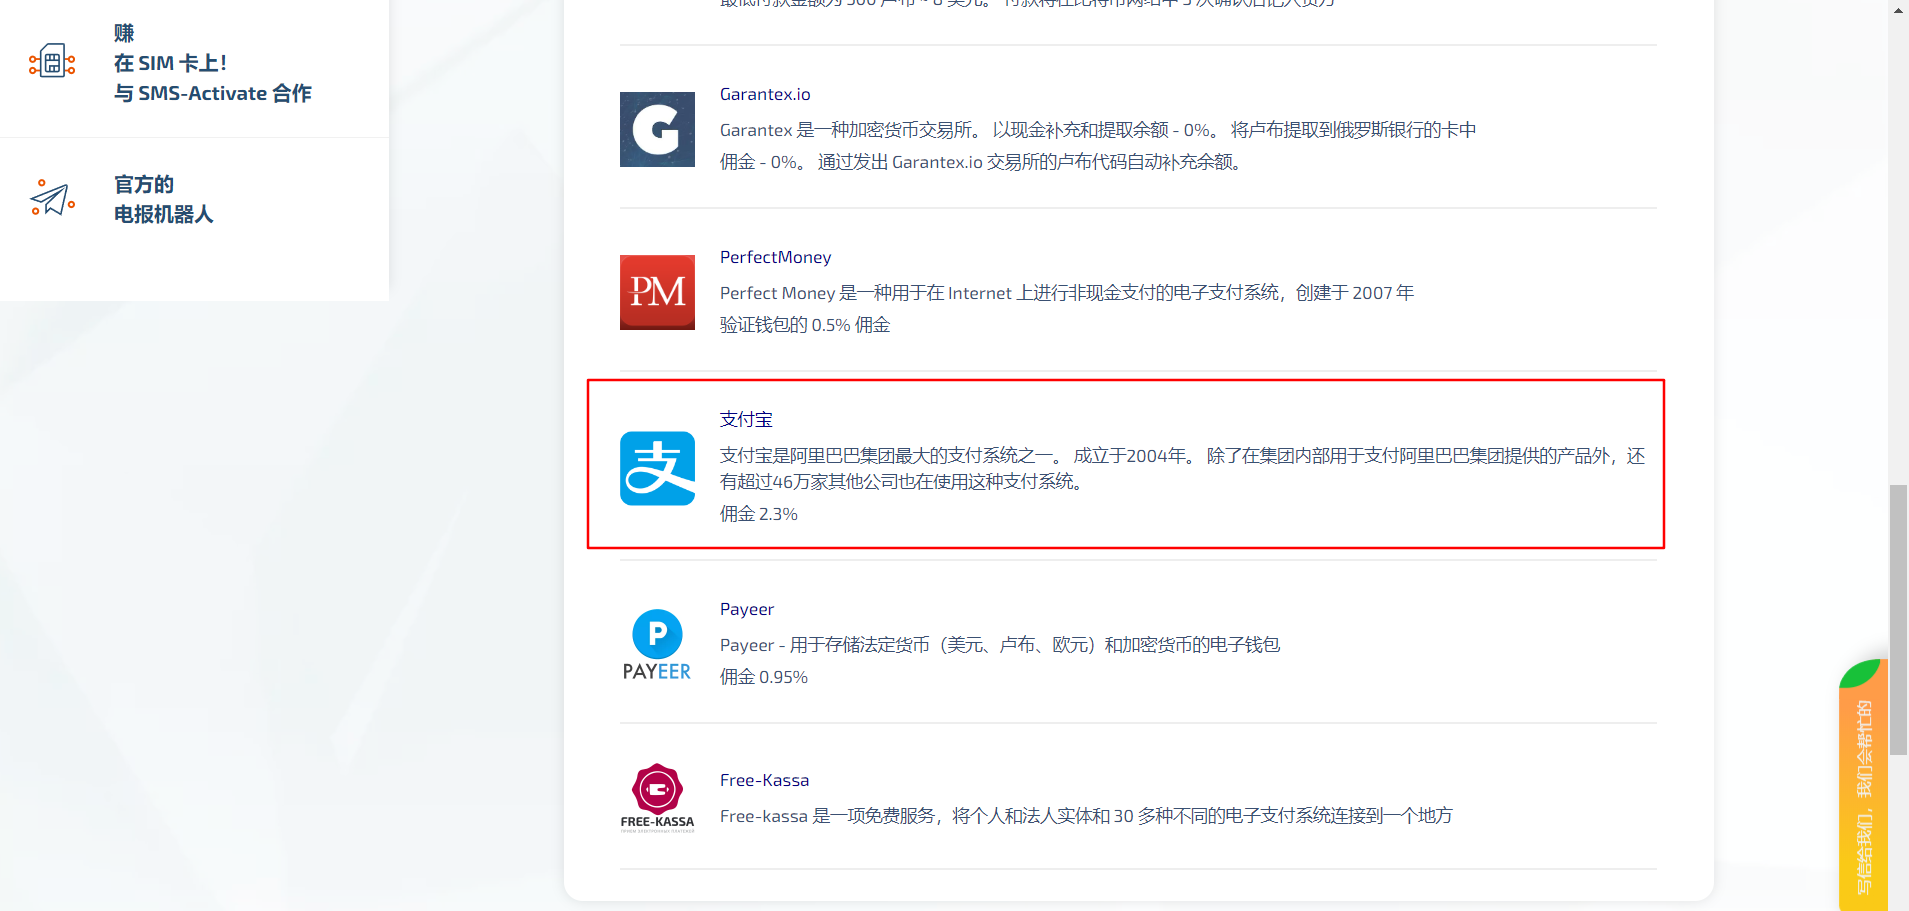The width and height of the screenshot is (1909, 911).
Task: Click the Garantex 佣金 - 0% line
Action: point(982,162)
